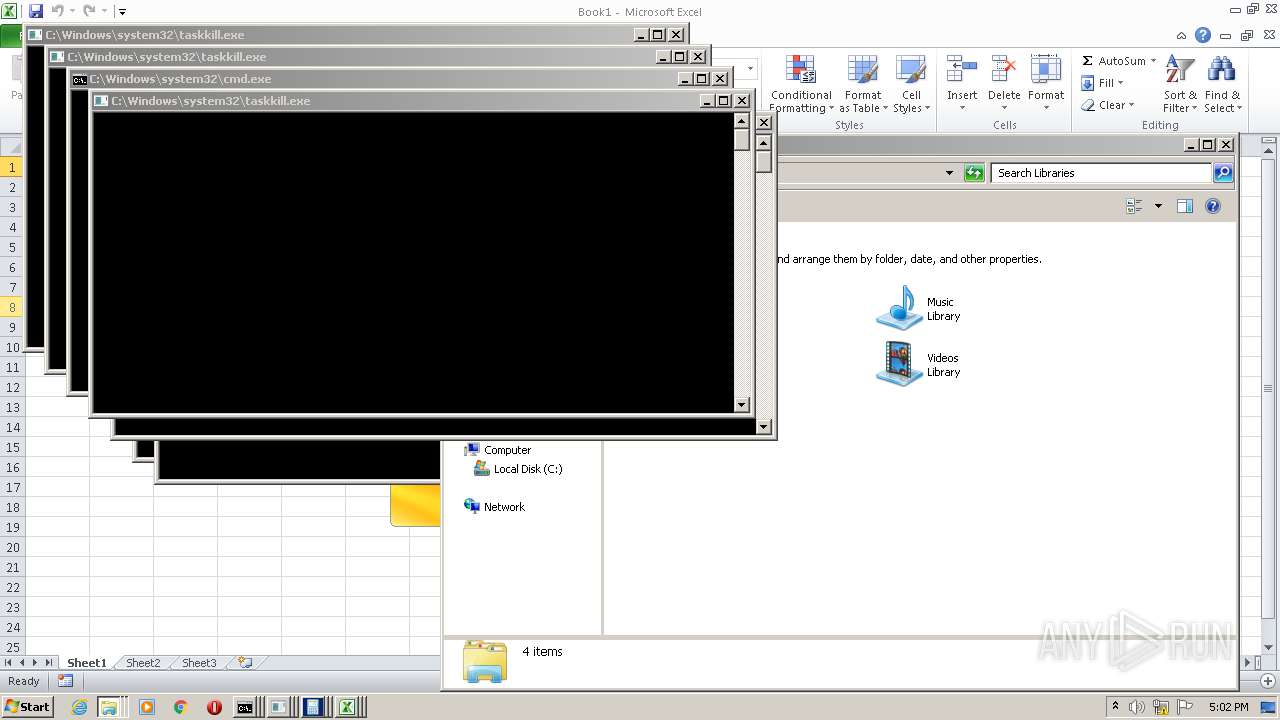Click the macro record icon in status bar

click(65, 681)
